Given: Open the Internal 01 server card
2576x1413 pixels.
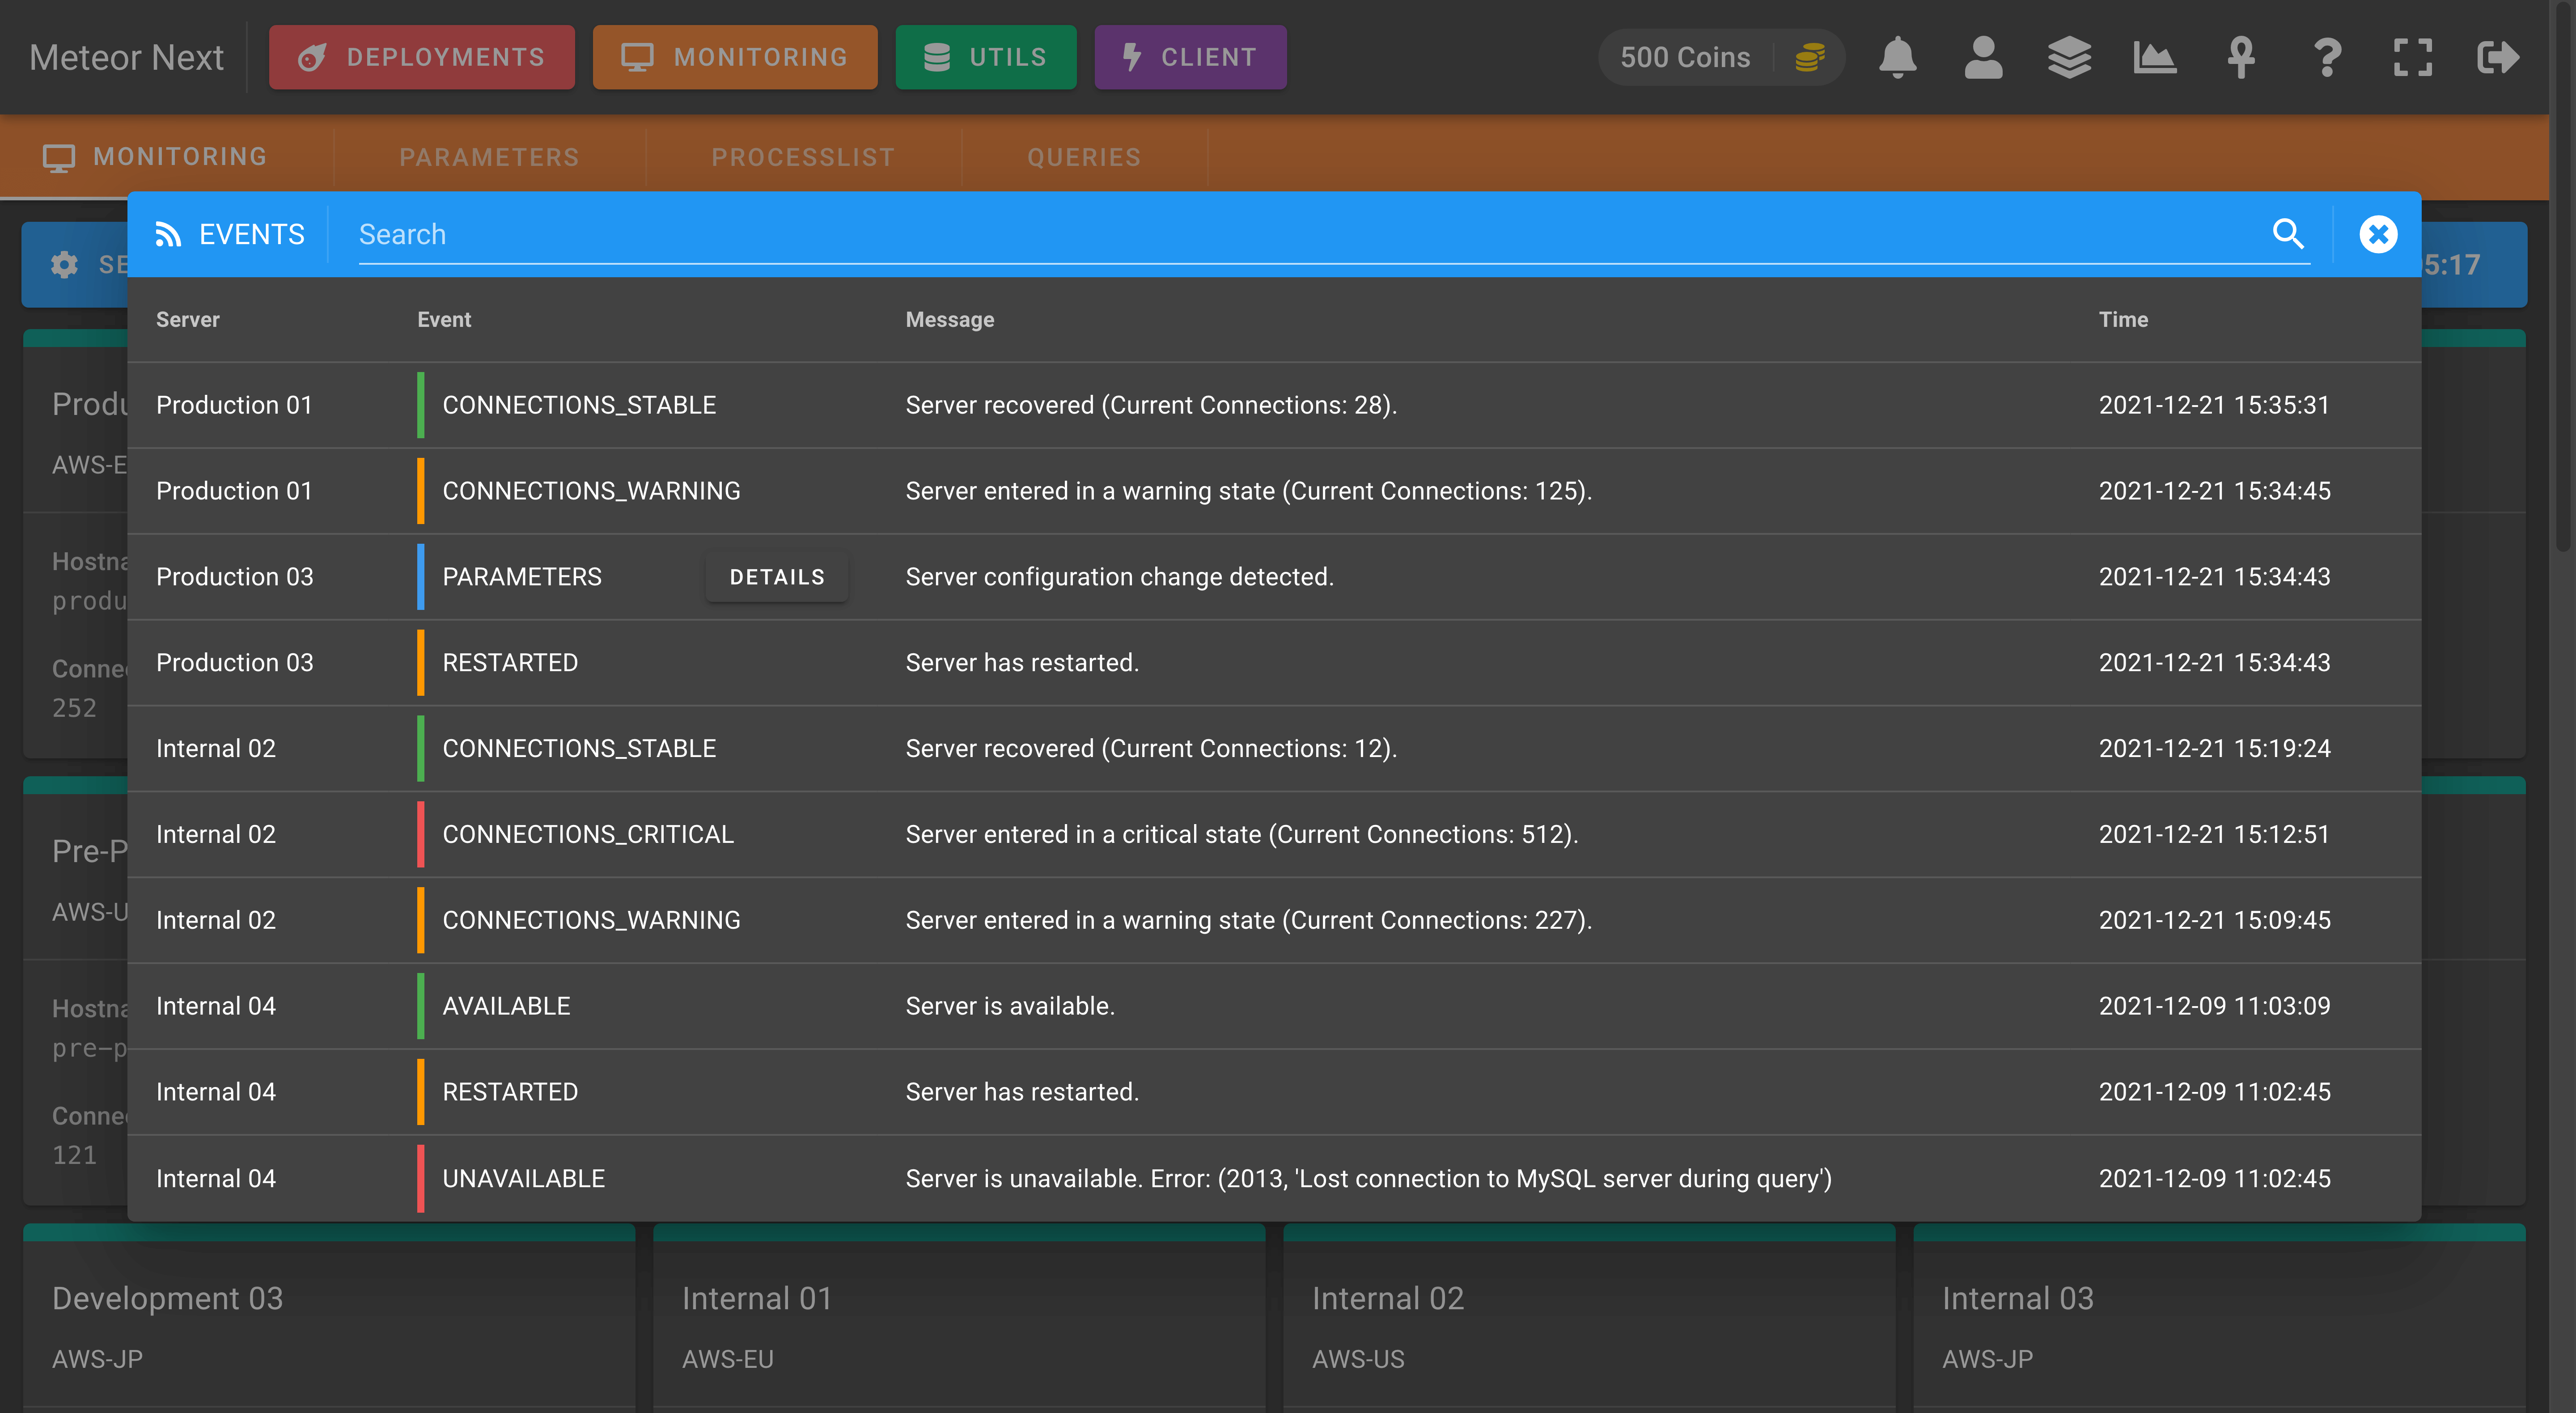Looking at the screenshot, I should [959, 1318].
